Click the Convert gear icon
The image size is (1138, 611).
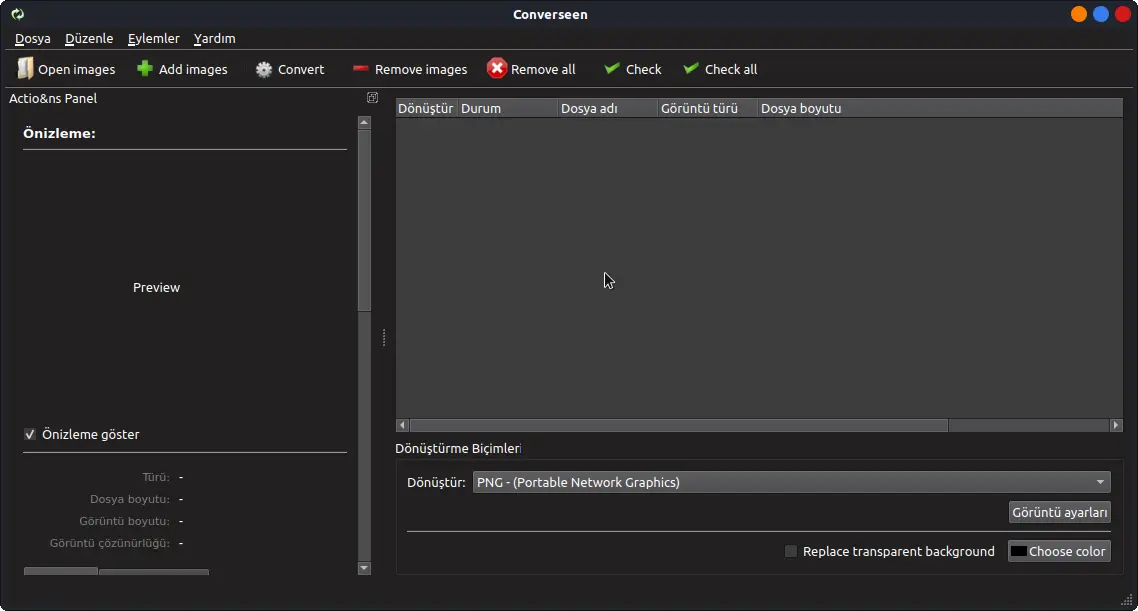tap(264, 69)
